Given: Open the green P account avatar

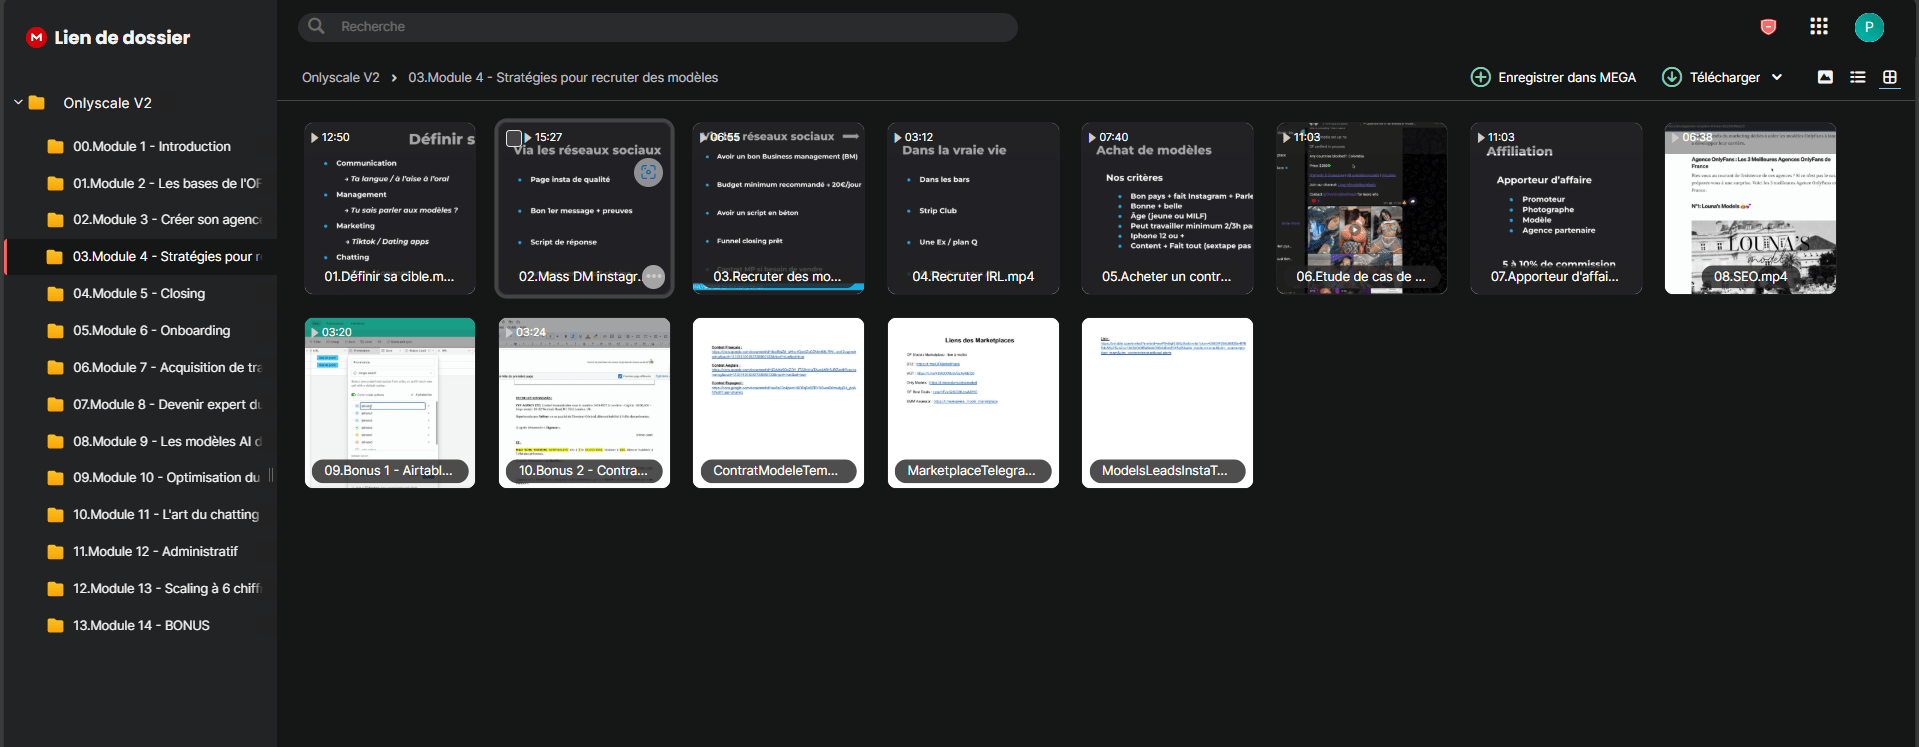Looking at the screenshot, I should 1869,27.
